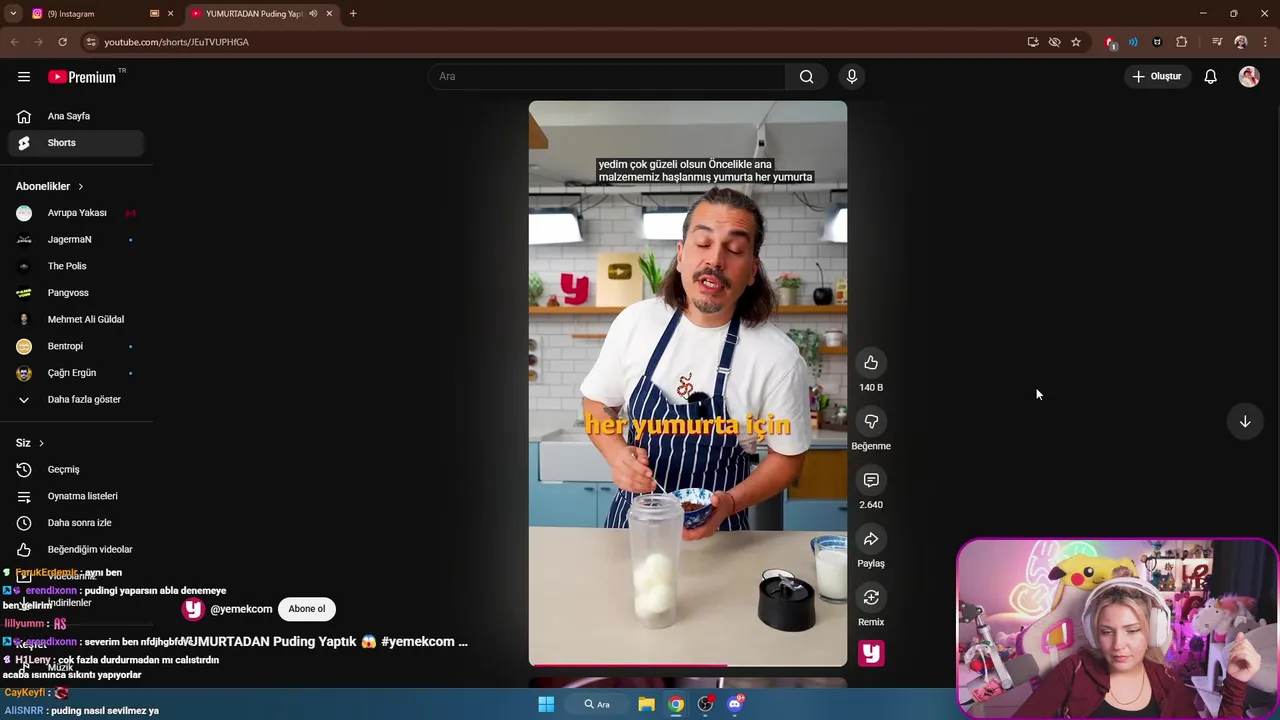
Task: Click the install app icon in address bar
Action: [x=1033, y=42]
